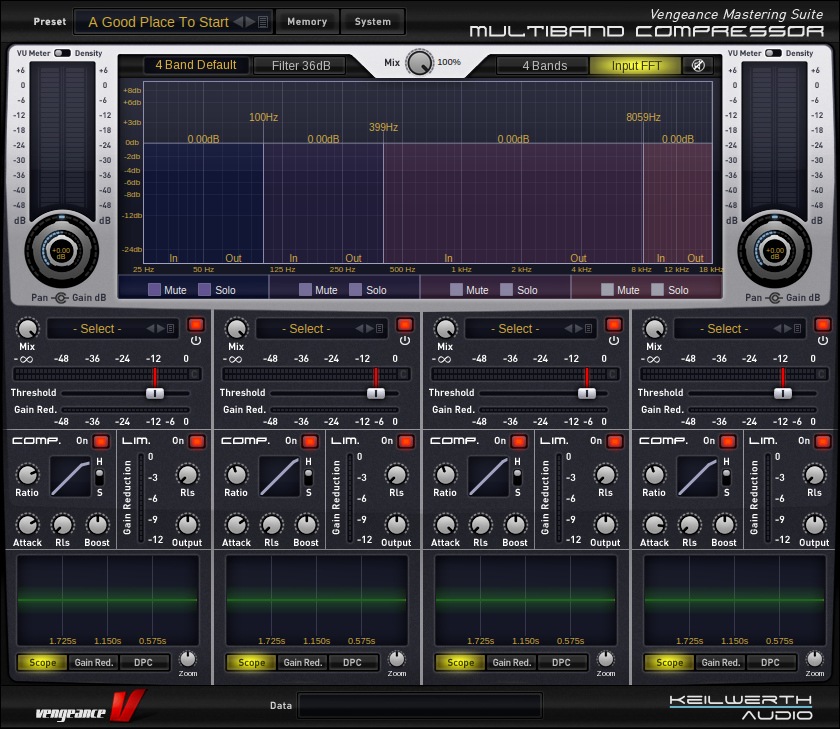Click the first band's scope Zoom knob
The height and width of the screenshot is (729, 840).
pos(188,659)
